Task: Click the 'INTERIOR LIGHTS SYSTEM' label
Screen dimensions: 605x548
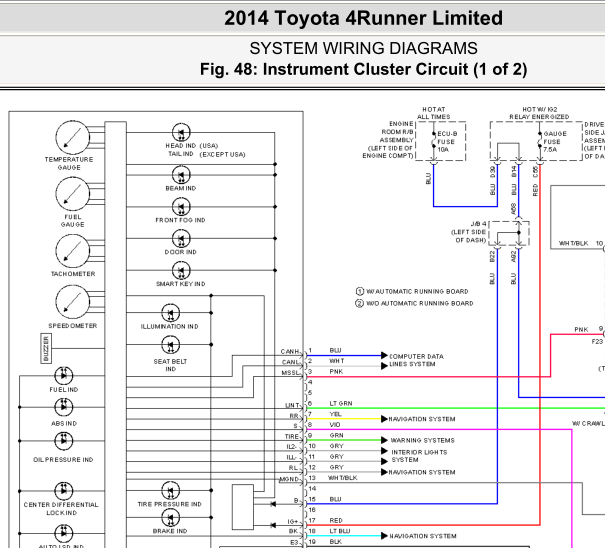Action: (419, 456)
